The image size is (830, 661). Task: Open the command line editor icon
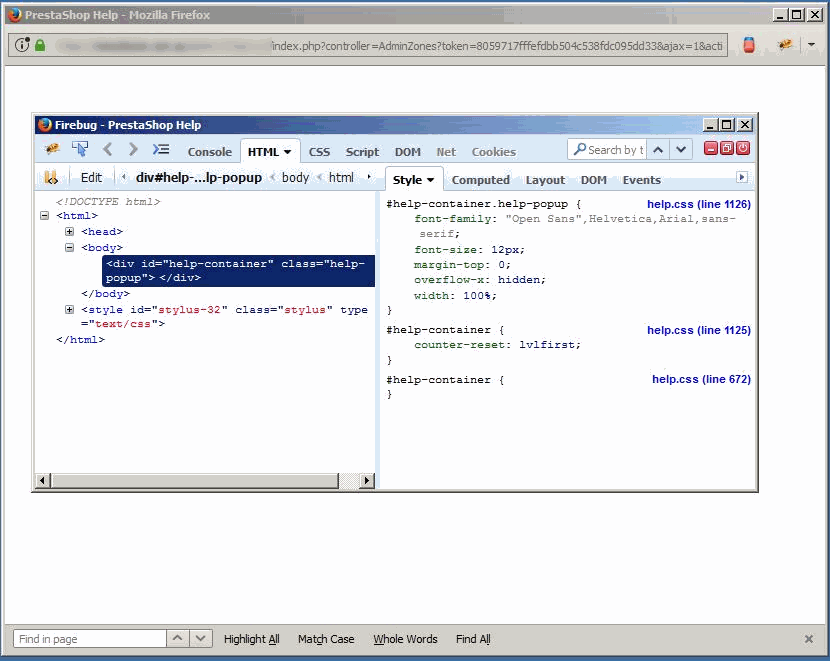coord(160,149)
